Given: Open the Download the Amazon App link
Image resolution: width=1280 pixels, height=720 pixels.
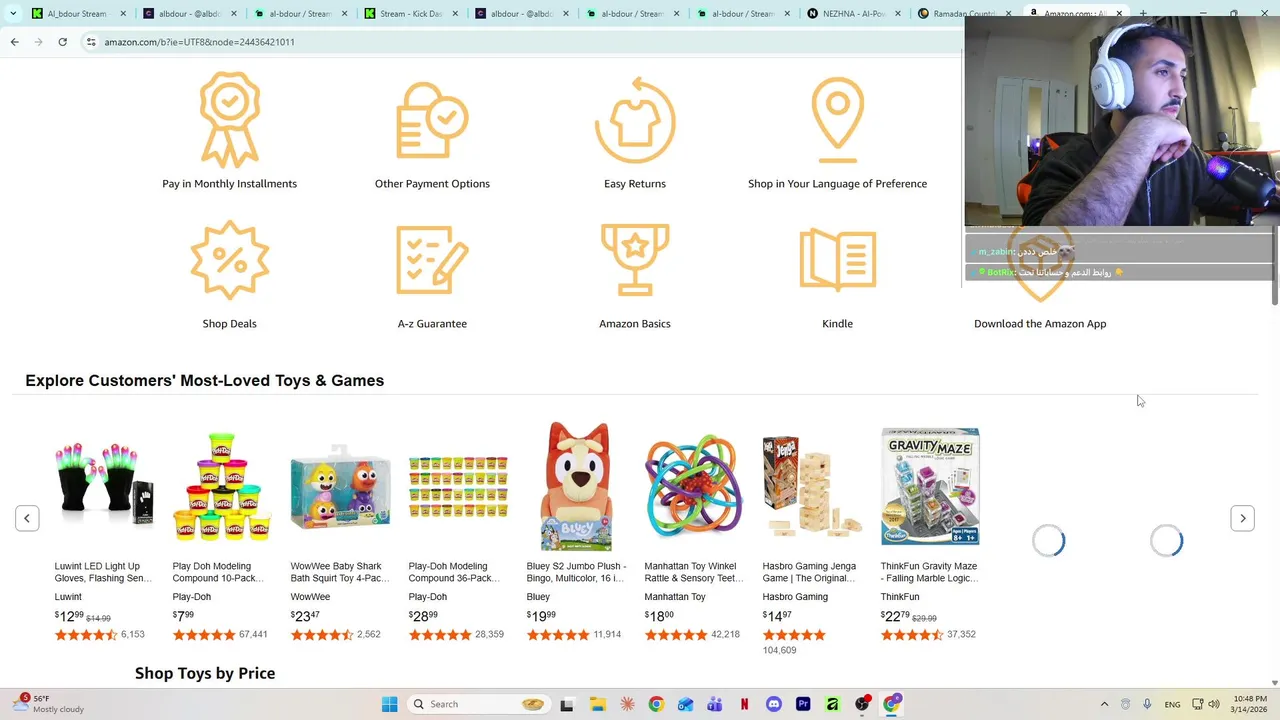Looking at the screenshot, I should click(1040, 324).
